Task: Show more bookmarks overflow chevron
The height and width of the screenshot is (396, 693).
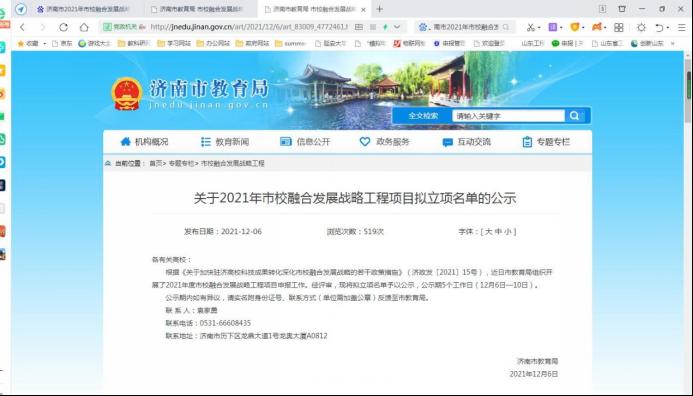Action: click(673, 43)
